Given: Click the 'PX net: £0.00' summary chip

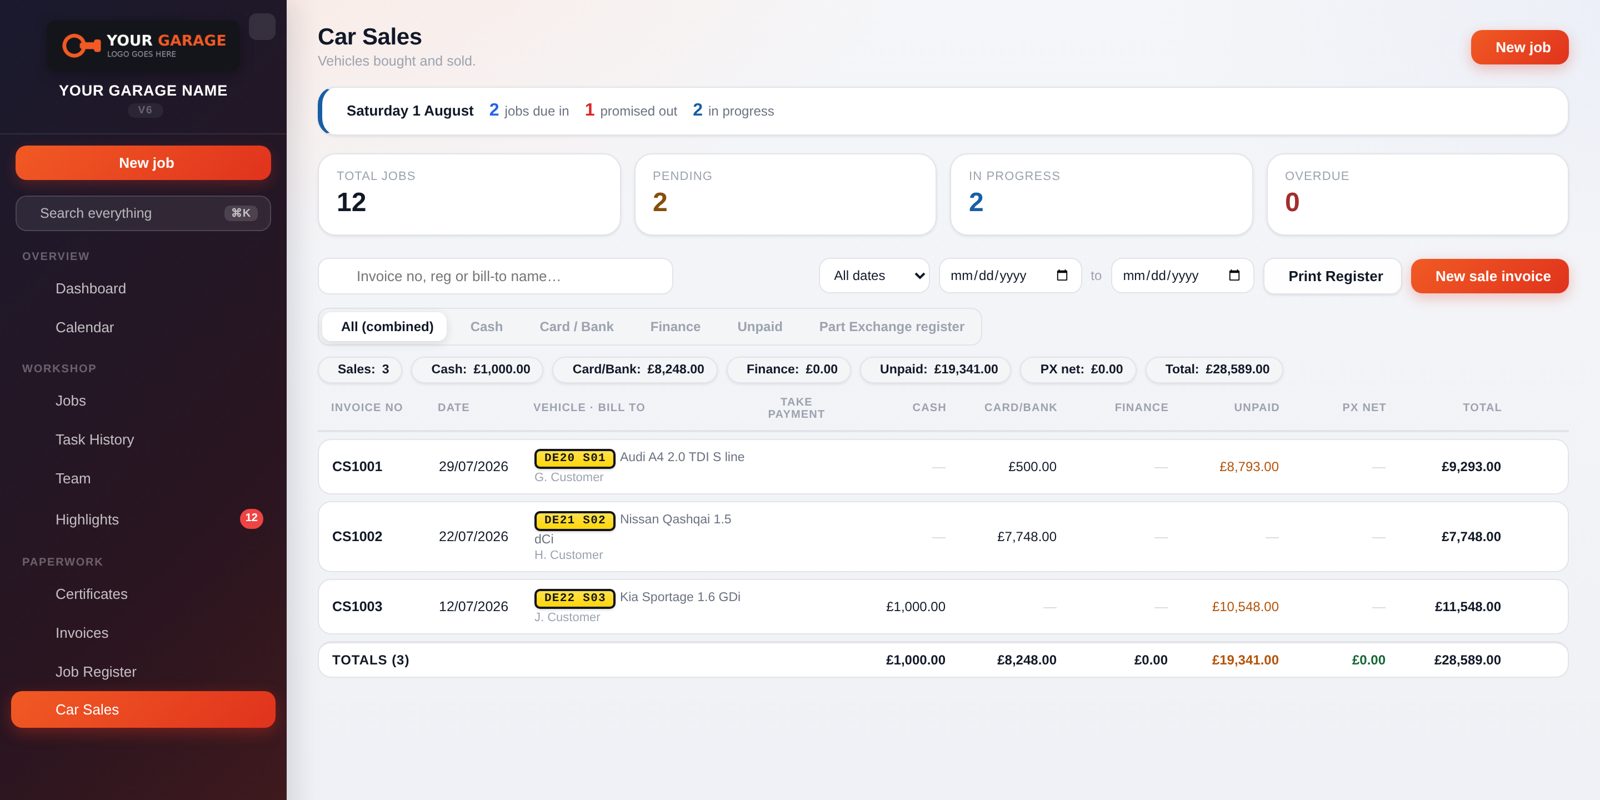Looking at the screenshot, I should tap(1078, 370).
